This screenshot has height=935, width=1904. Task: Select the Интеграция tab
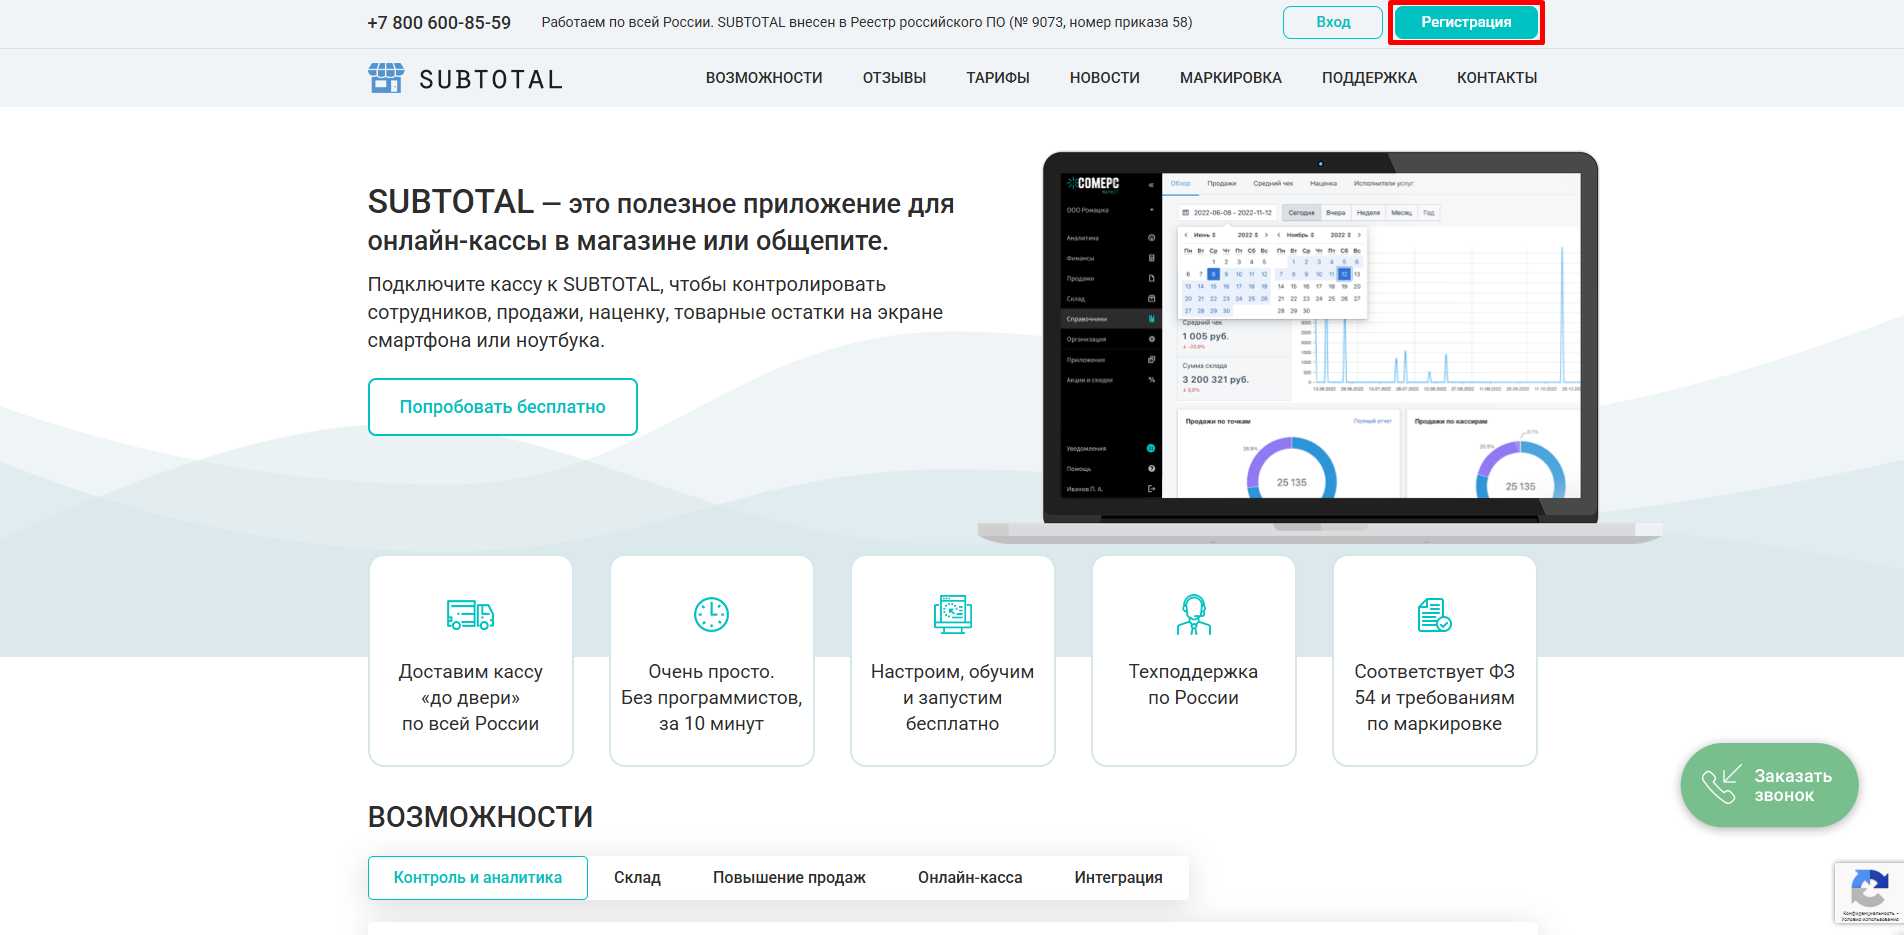[1118, 878]
